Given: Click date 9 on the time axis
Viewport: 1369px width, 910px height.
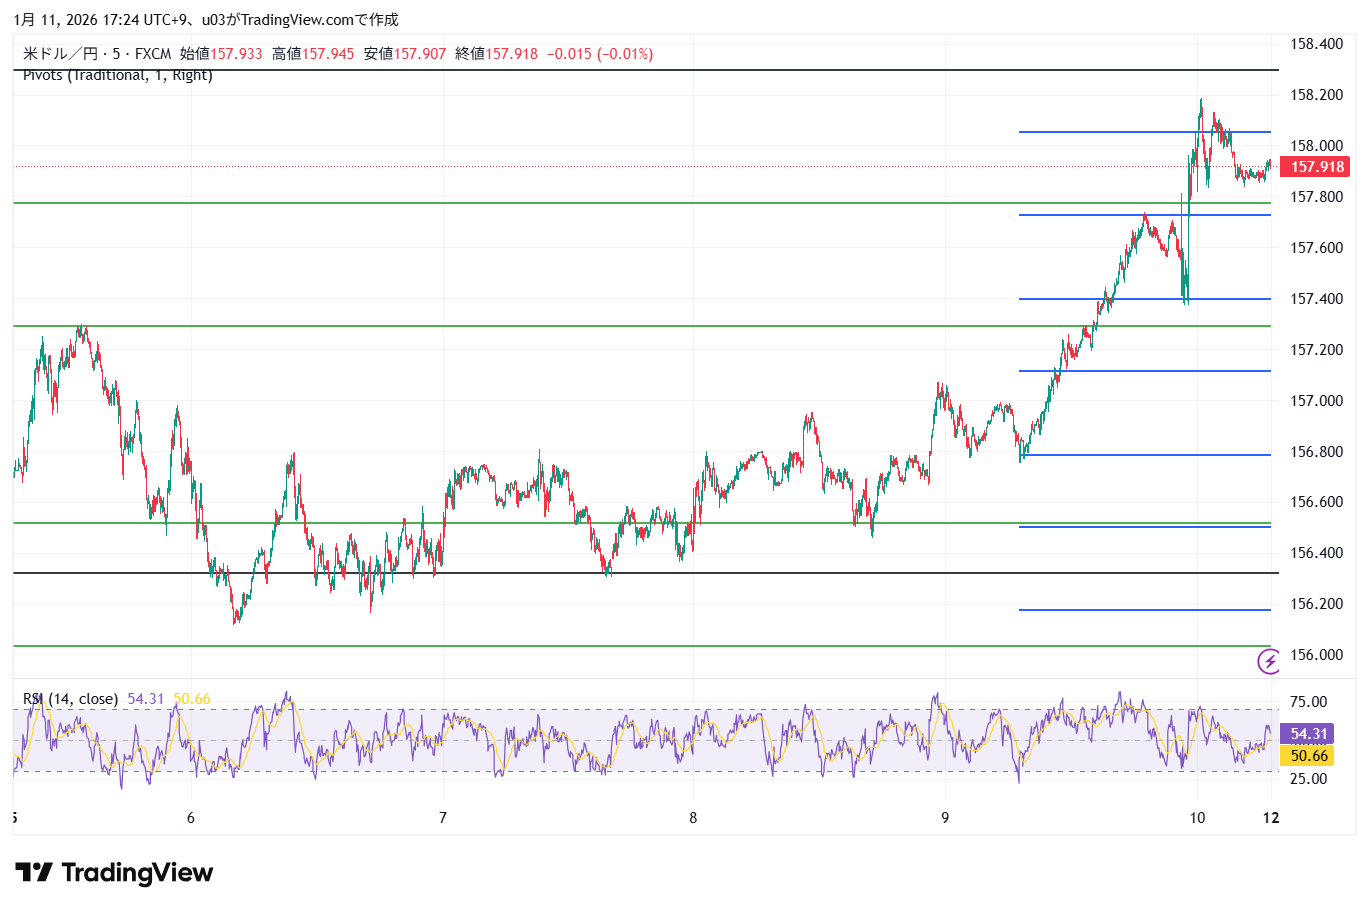Looking at the screenshot, I should pyautogui.click(x=945, y=818).
